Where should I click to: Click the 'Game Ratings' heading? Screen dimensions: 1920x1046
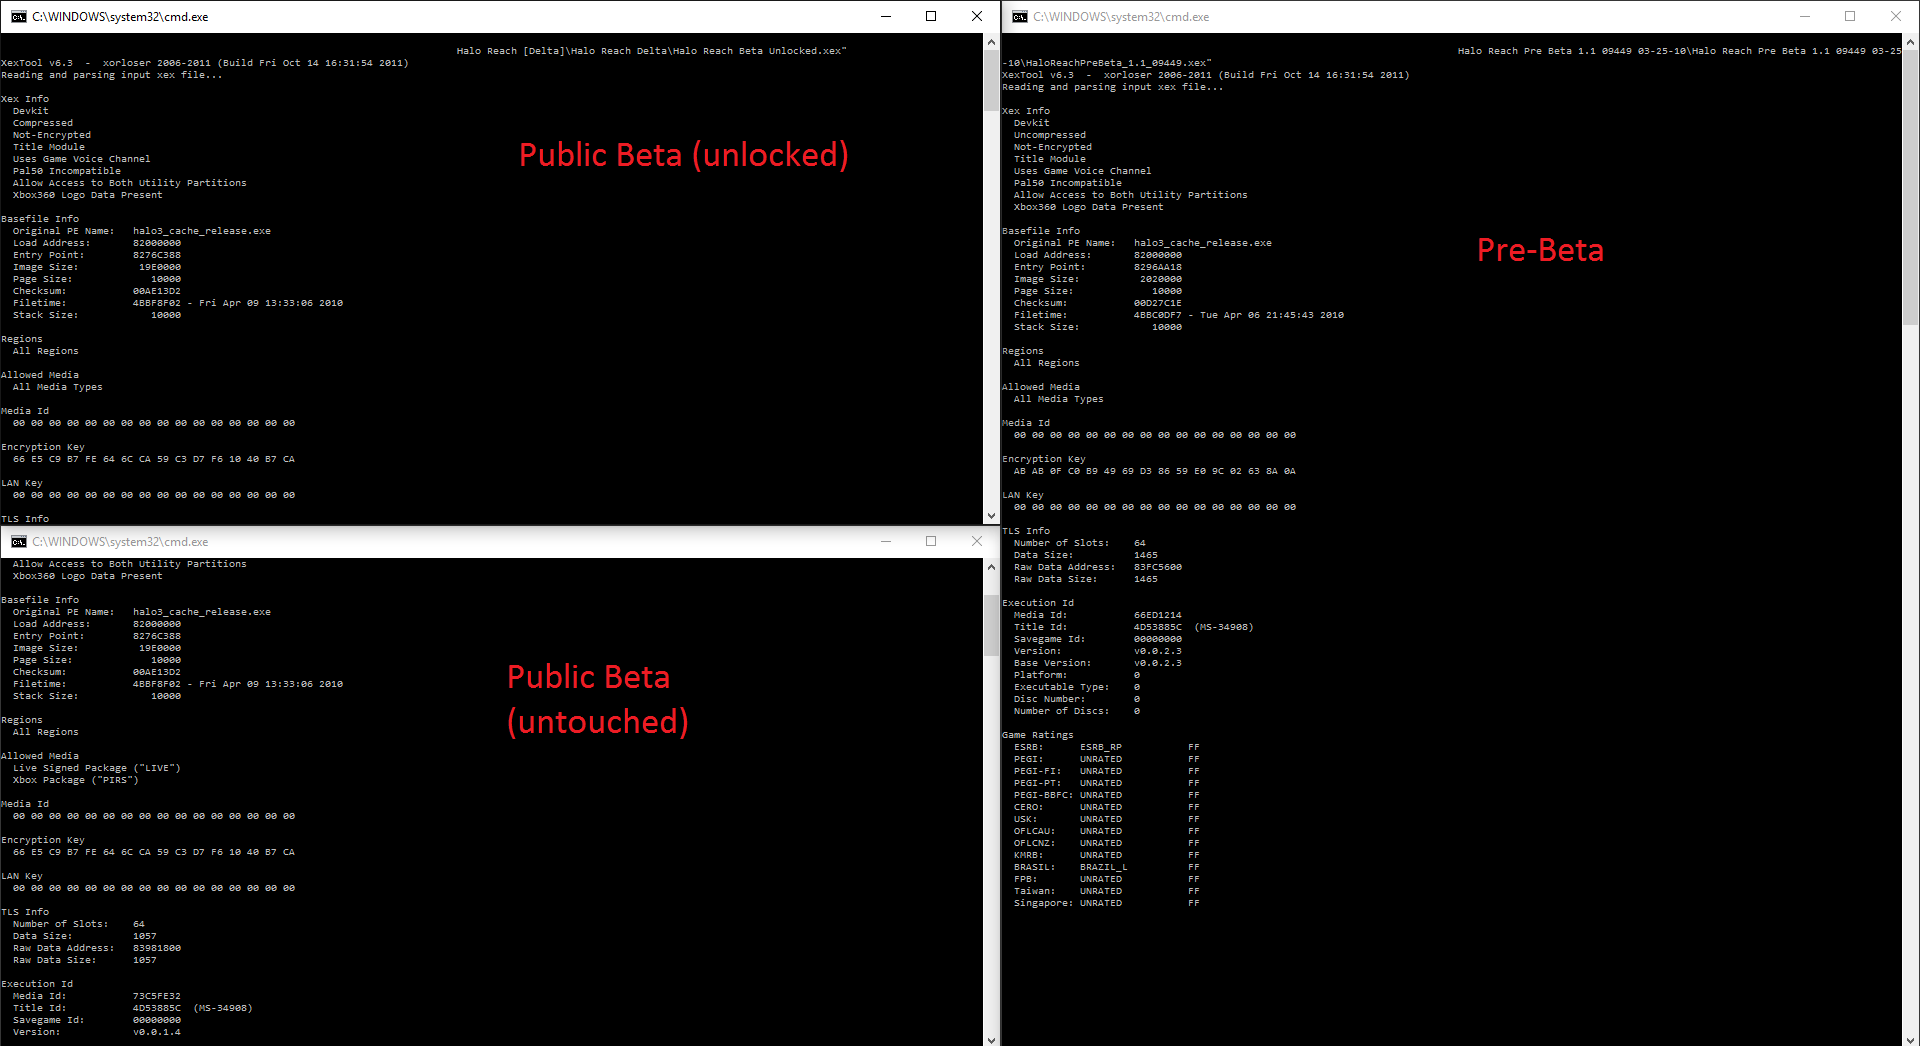tap(1038, 735)
